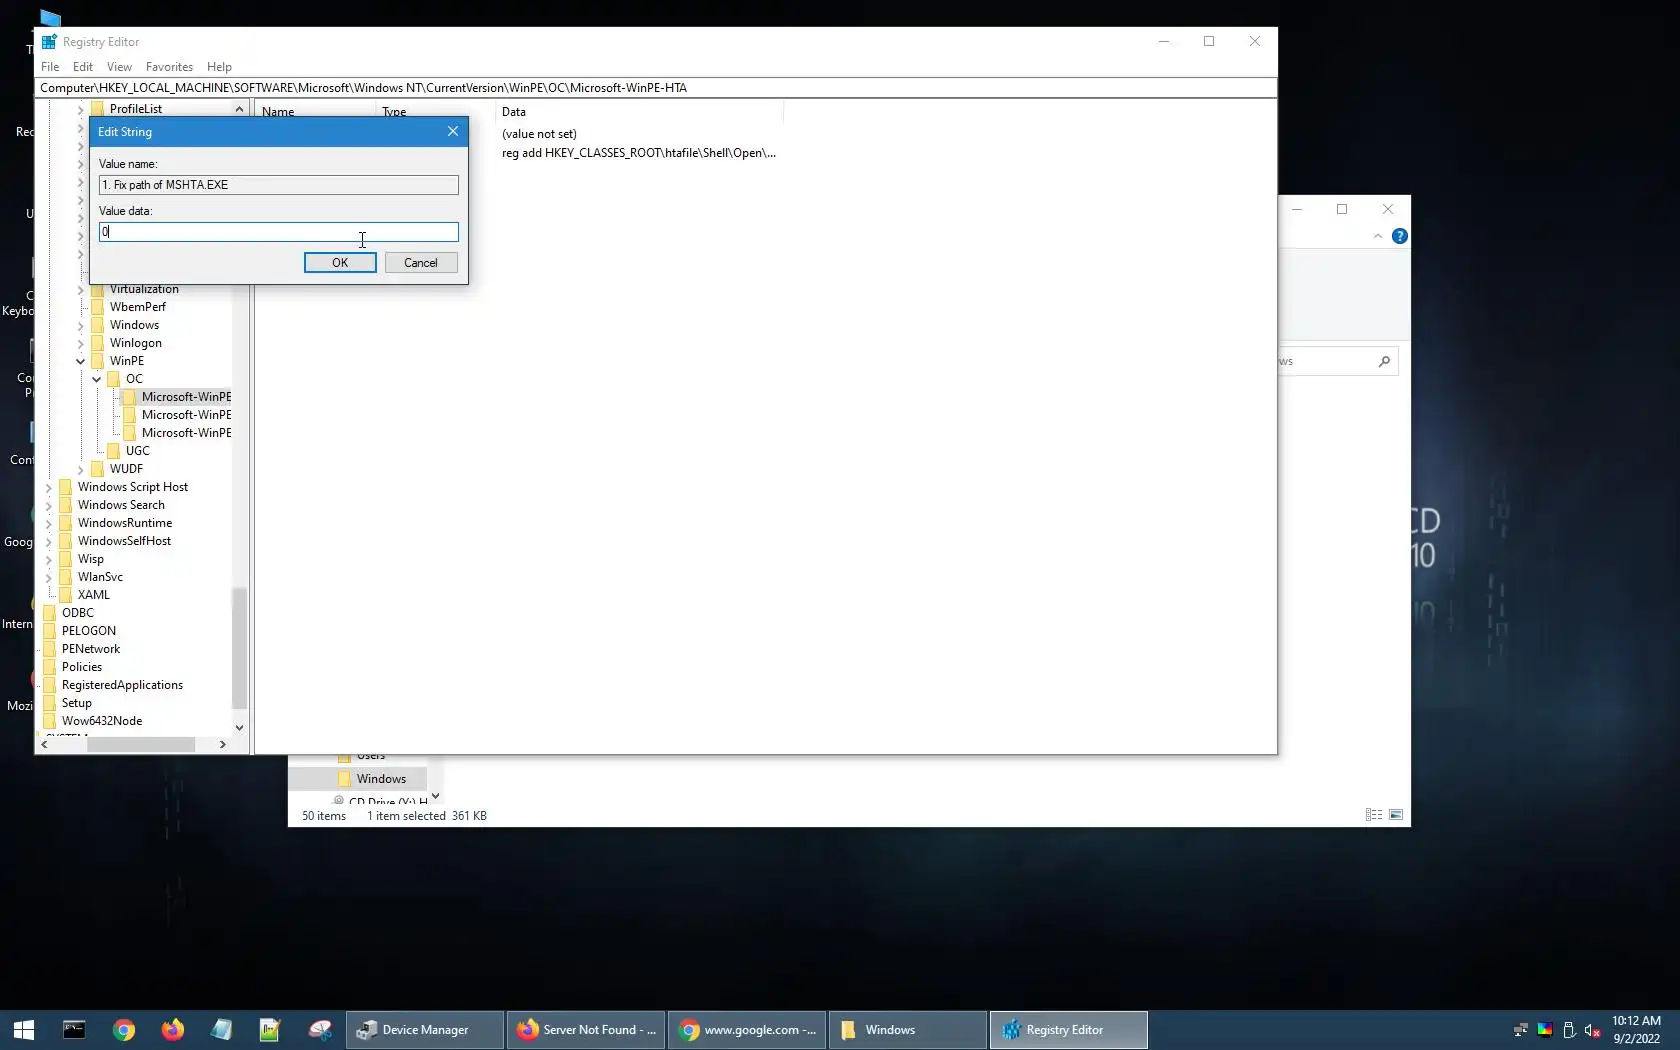Close the Edit String dialog with X
This screenshot has height=1050, width=1680.
pyautogui.click(x=453, y=131)
